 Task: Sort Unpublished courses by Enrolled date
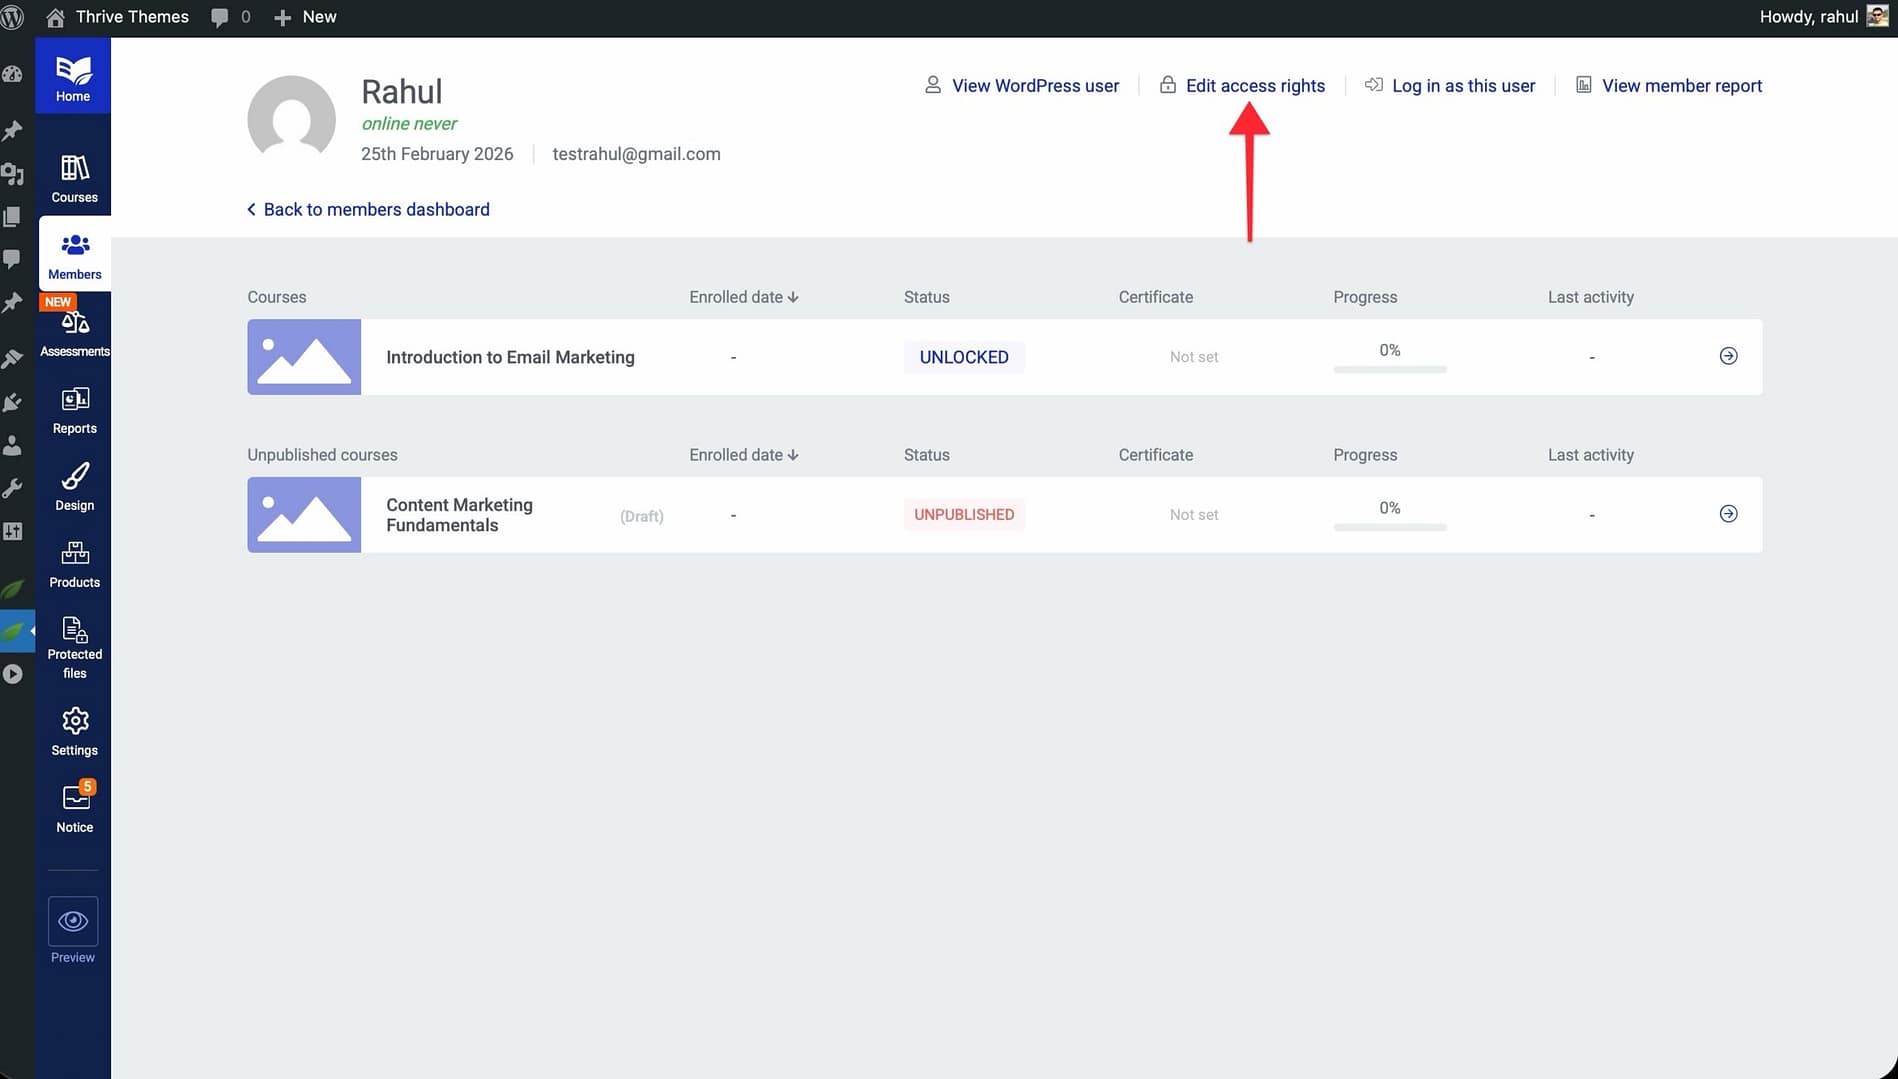pyautogui.click(x=743, y=455)
